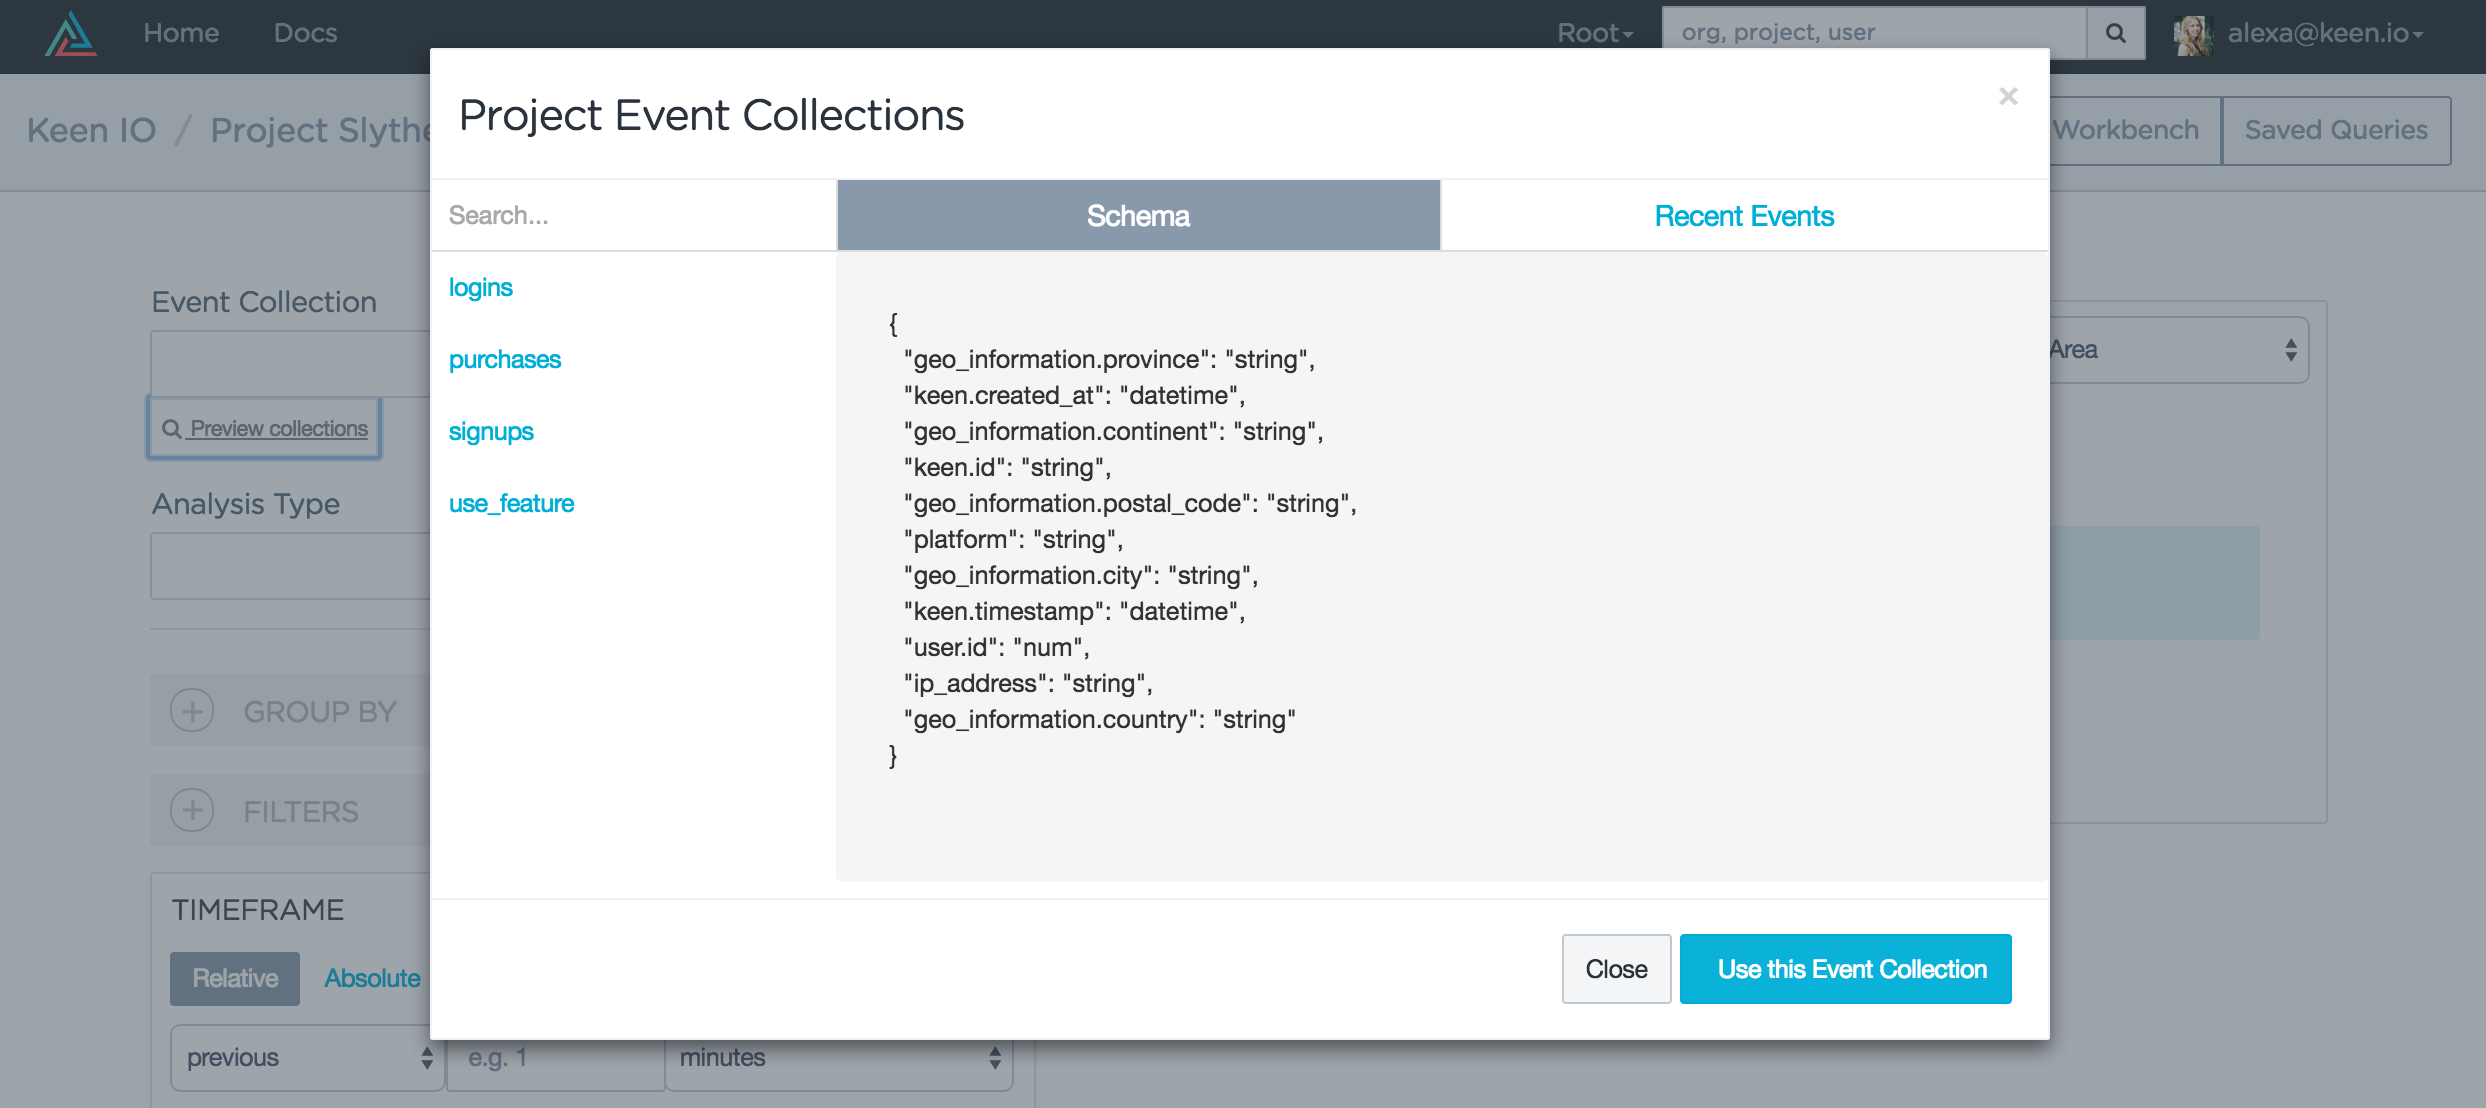Click the user avatar picture

click(2191, 35)
